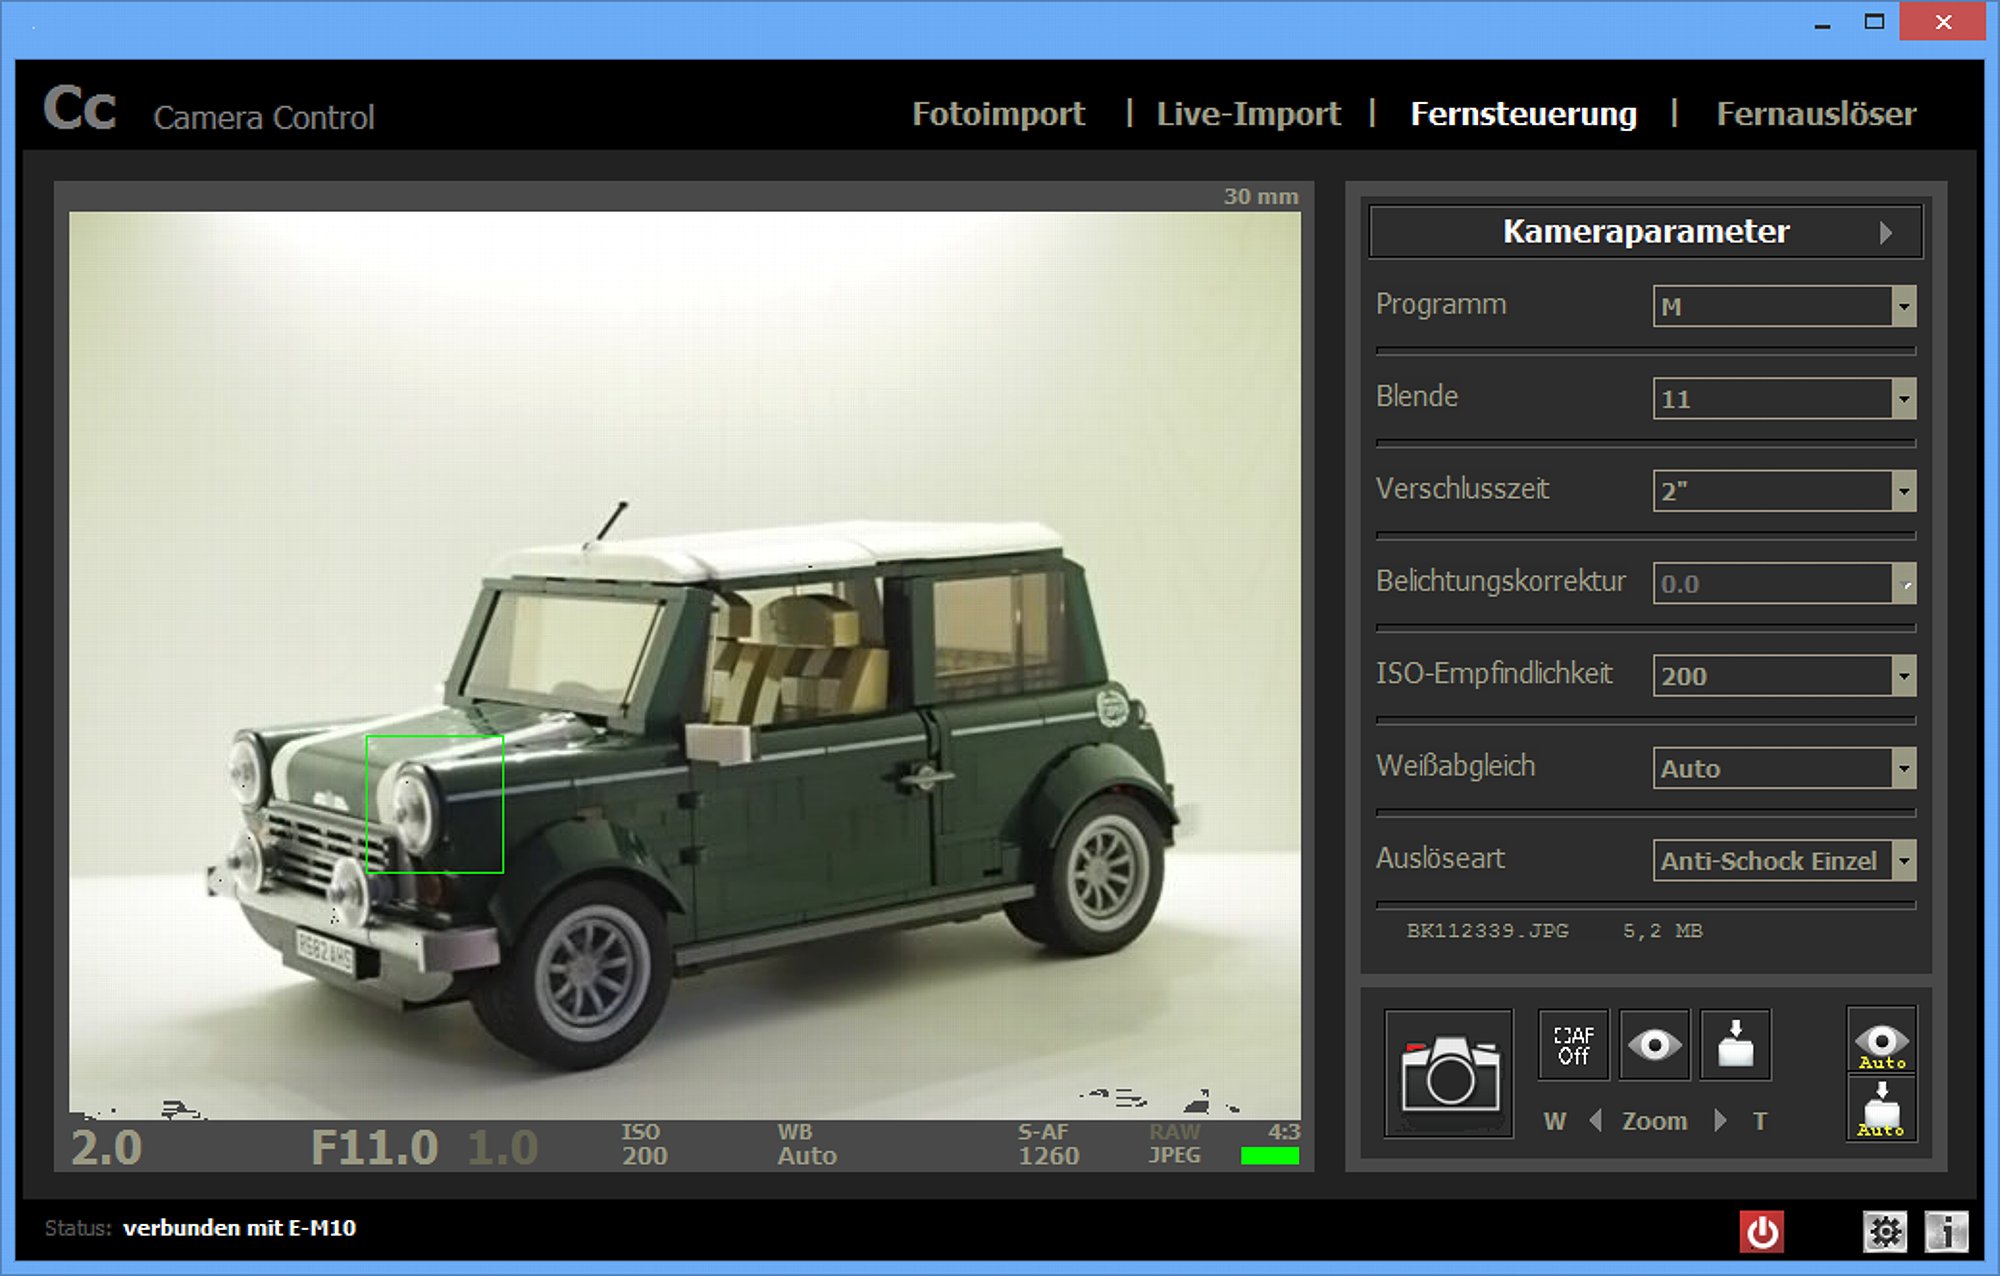Open settings gear icon
Image resolution: width=2000 pixels, height=1276 pixels.
click(1885, 1231)
